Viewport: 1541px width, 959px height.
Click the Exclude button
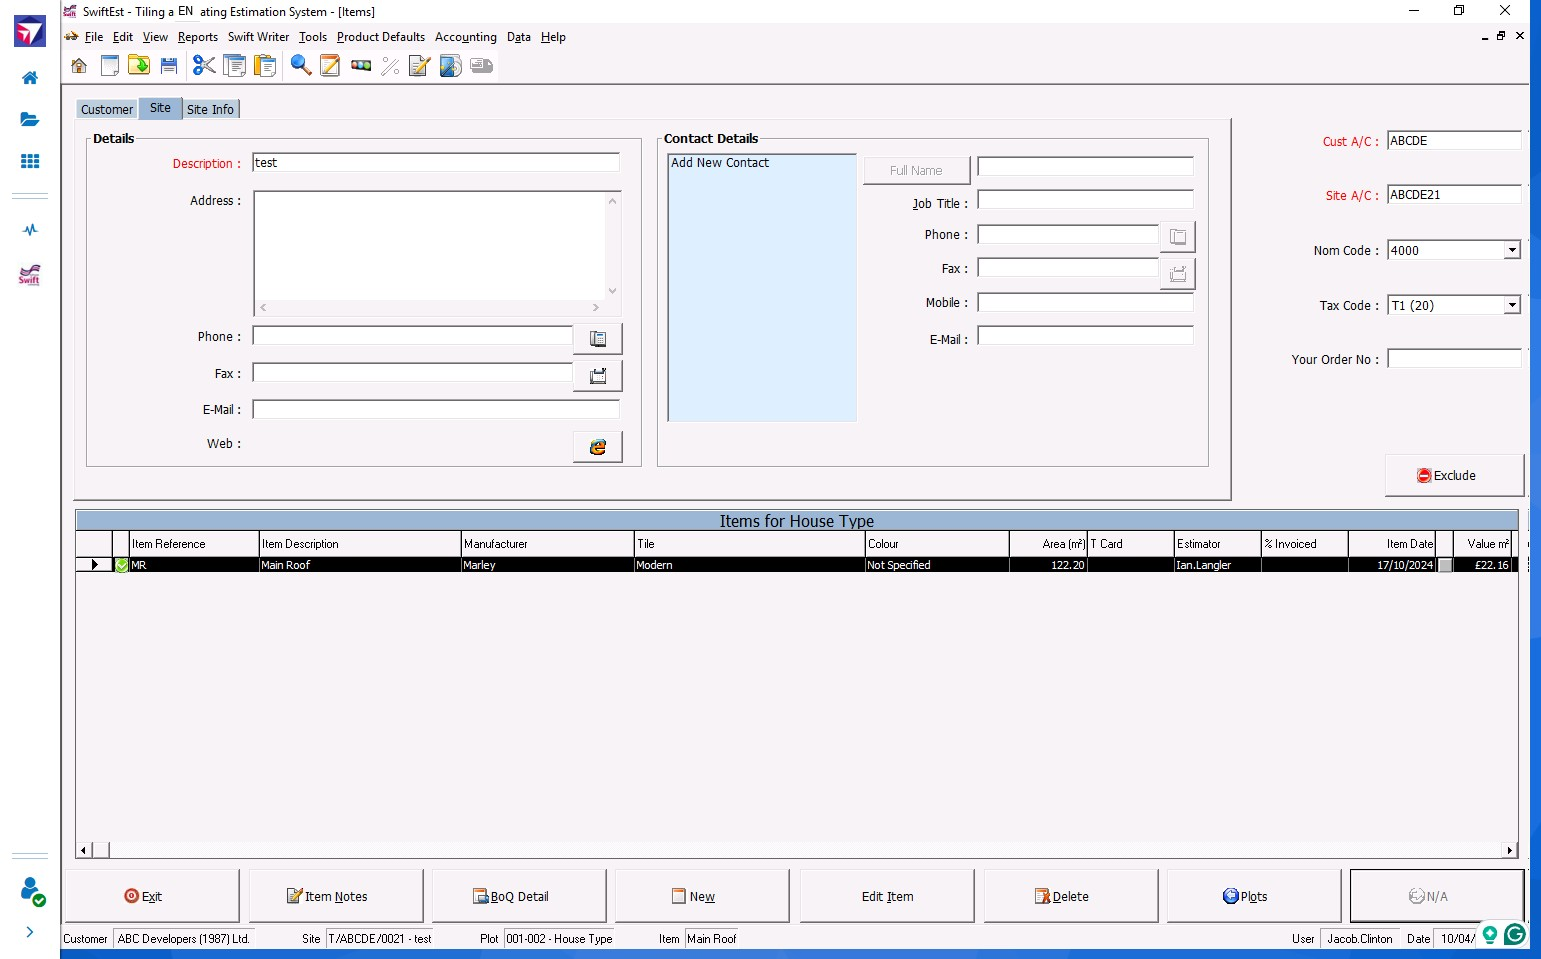(x=1454, y=476)
